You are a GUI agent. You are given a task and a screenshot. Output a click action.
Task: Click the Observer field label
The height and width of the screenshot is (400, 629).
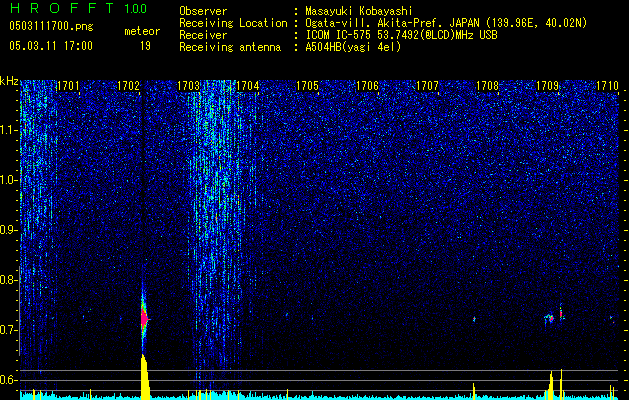point(203,11)
